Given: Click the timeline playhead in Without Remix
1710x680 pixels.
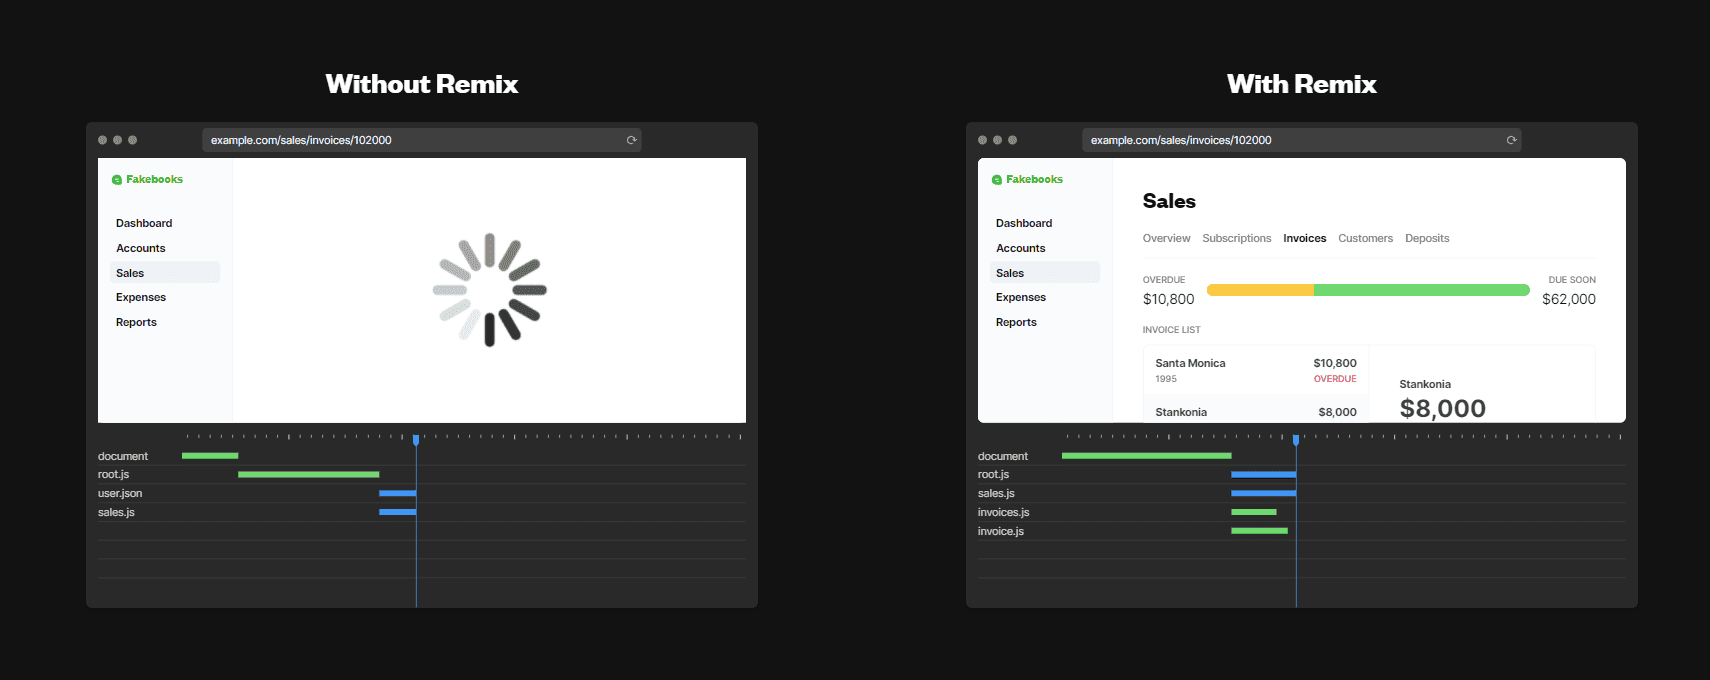Looking at the screenshot, I should point(416,440).
